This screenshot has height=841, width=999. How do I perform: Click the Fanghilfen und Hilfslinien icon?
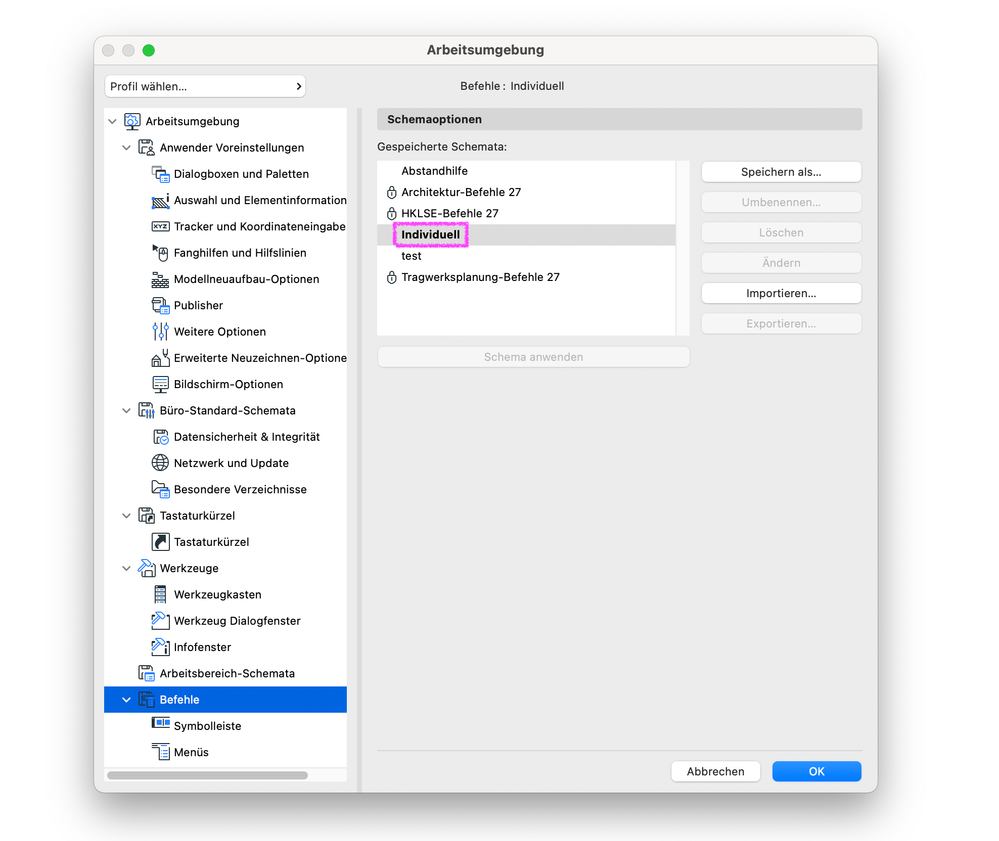[x=161, y=253]
